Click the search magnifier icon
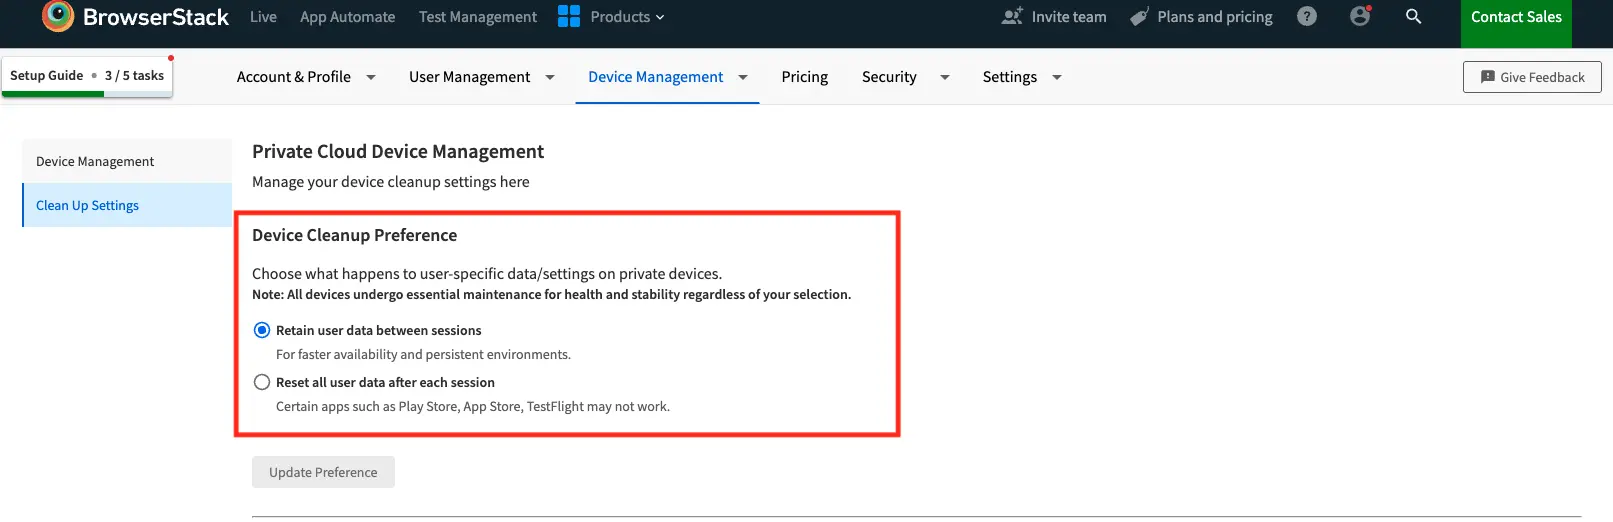This screenshot has width=1613, height=522. (1413, 17)
